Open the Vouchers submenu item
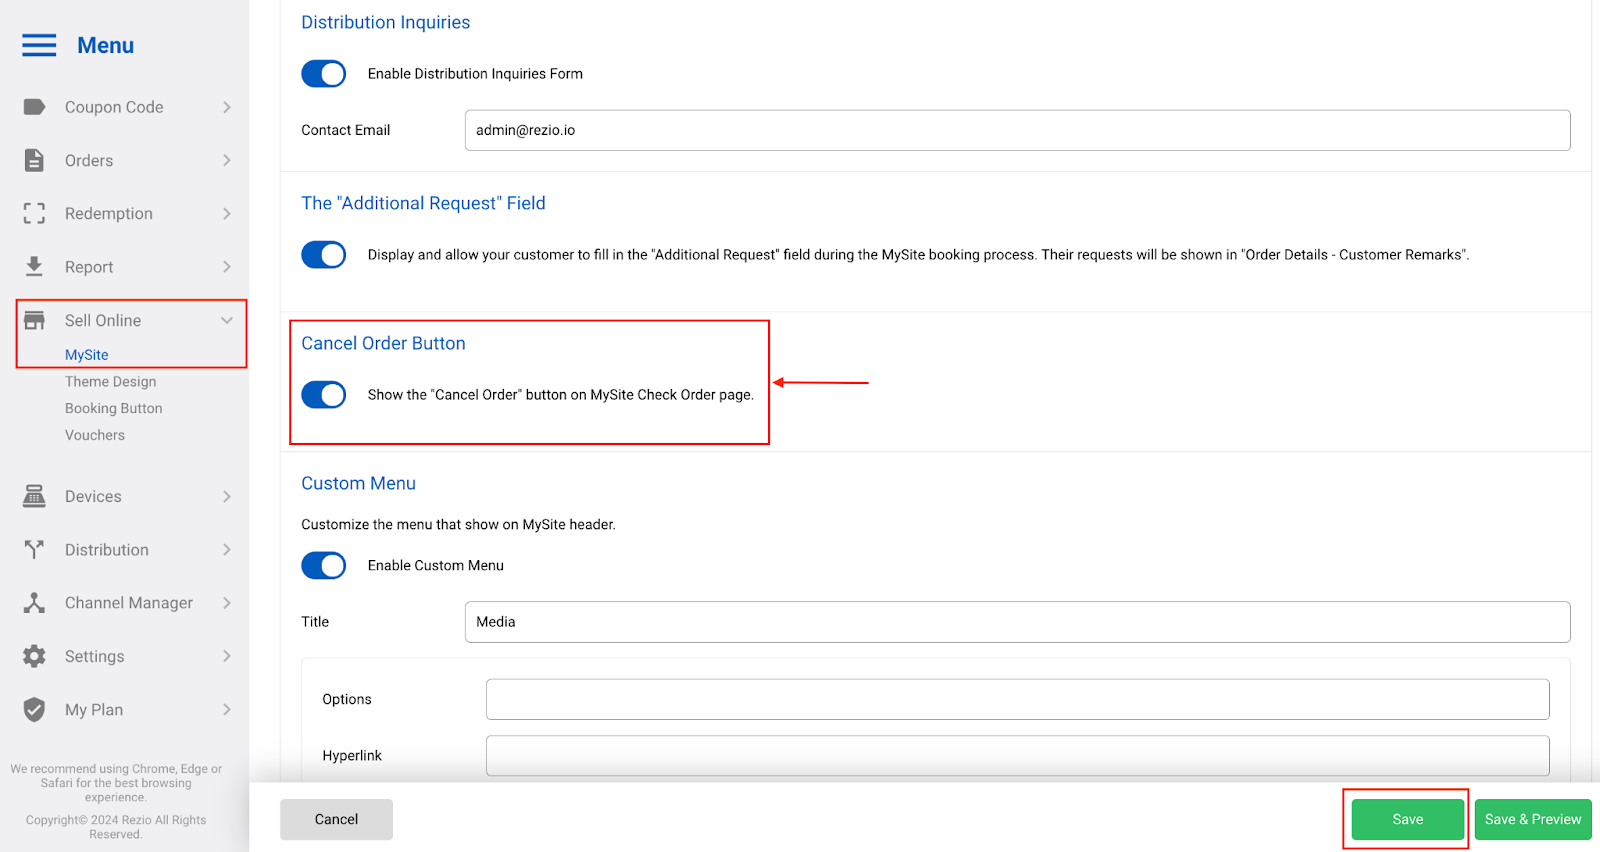 tap(95, 435)
